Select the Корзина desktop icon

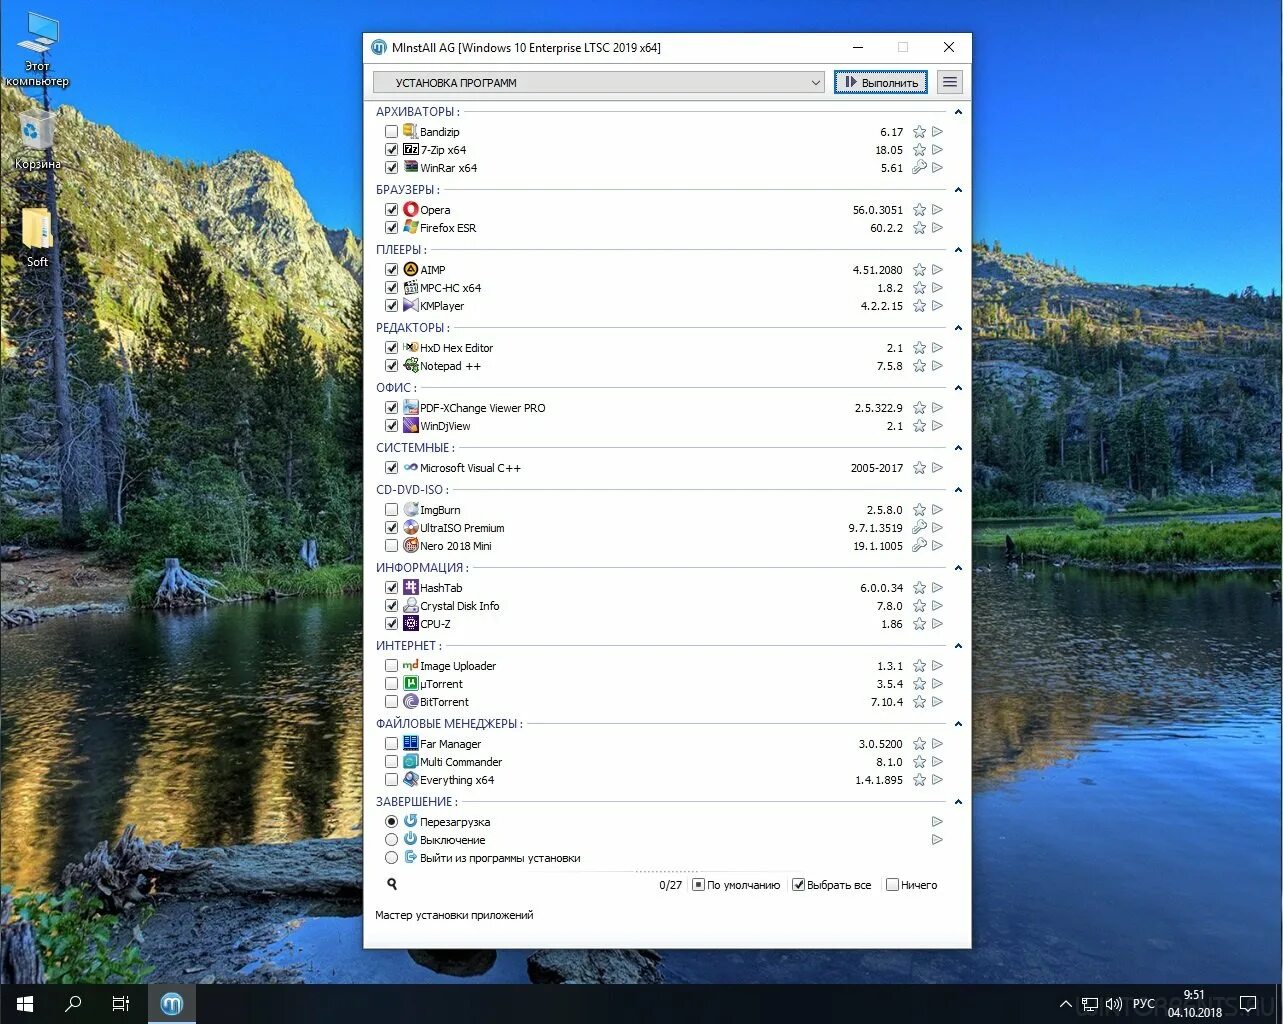37,140
